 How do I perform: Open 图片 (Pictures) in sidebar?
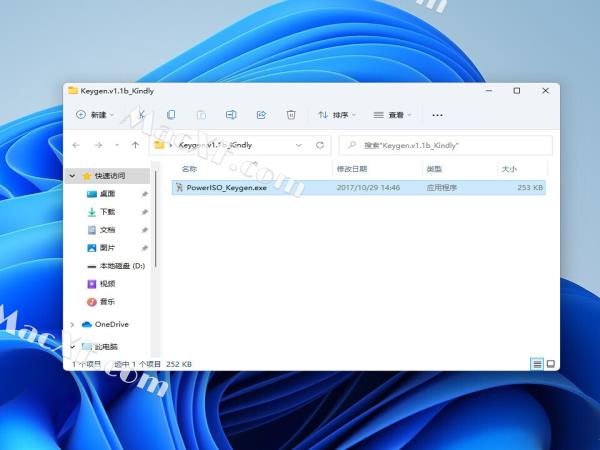tap(107, 248)
